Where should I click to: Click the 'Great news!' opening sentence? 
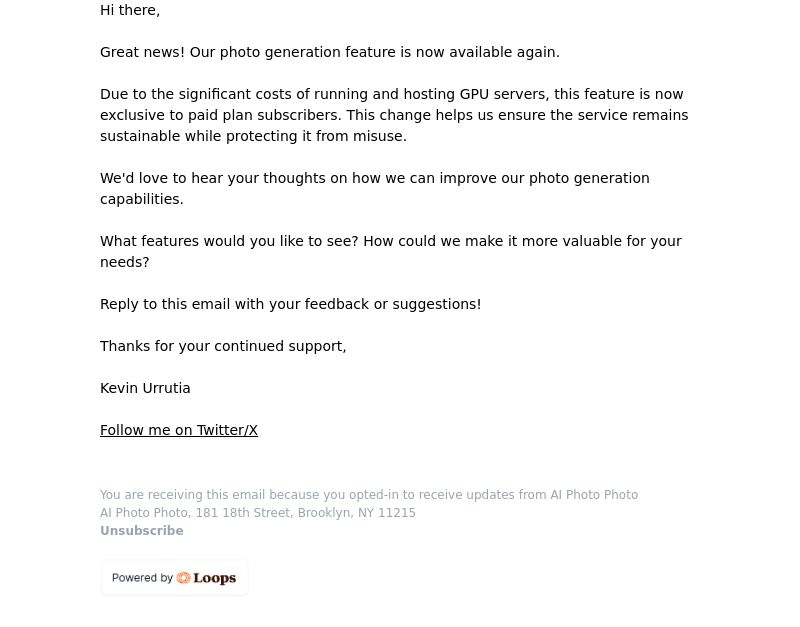(x=329, y=52)
